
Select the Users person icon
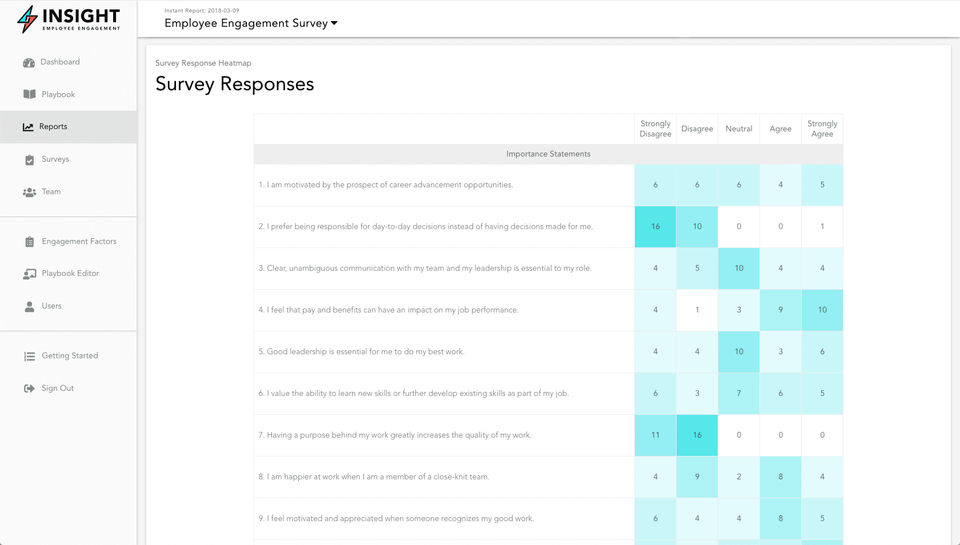29,306
